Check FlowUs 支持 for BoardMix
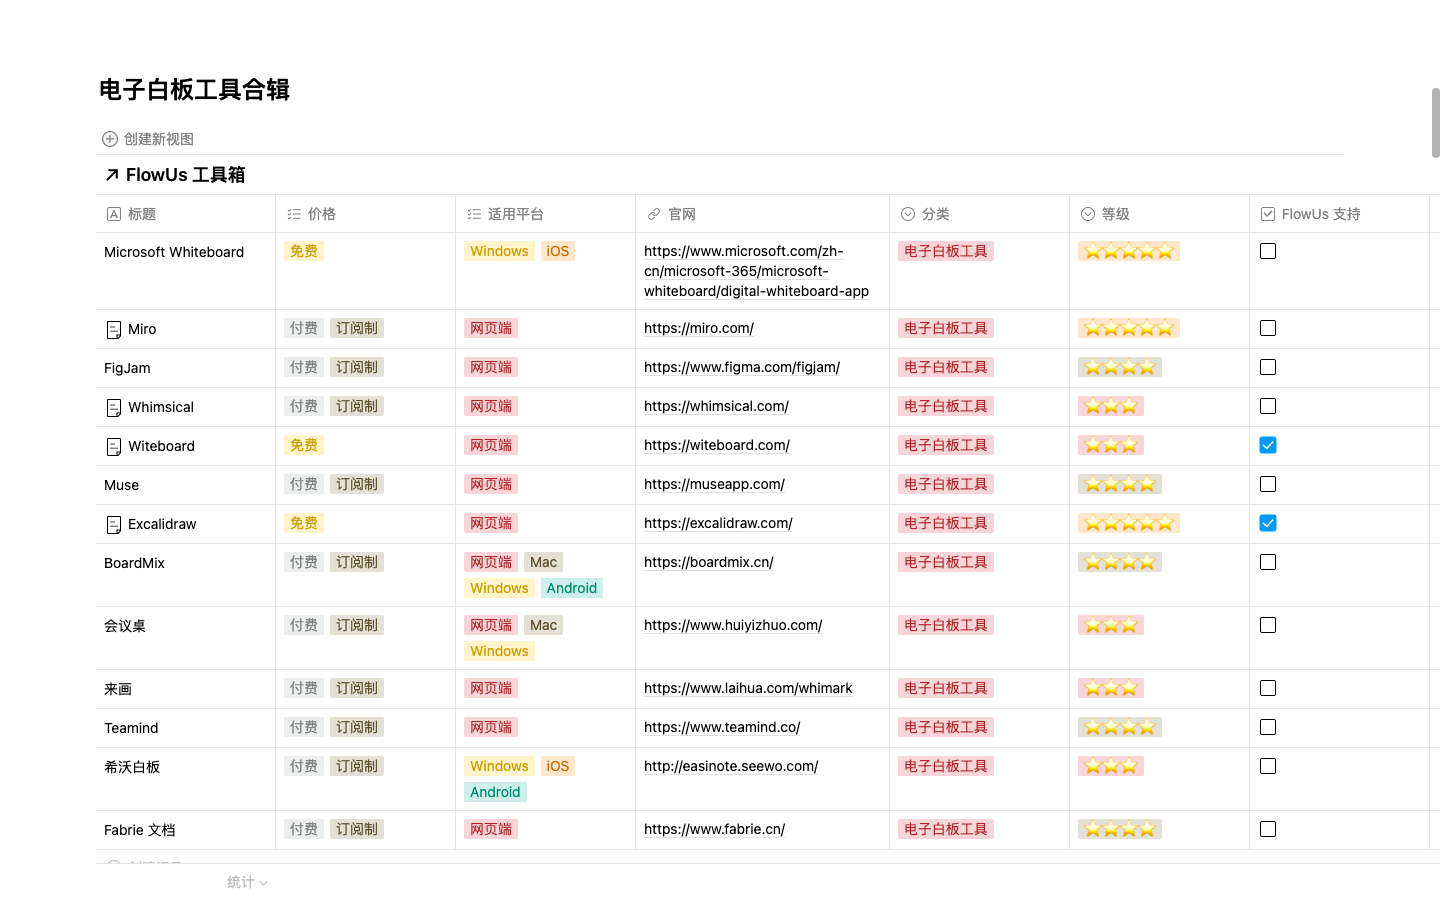 [x=1268, y=562]
